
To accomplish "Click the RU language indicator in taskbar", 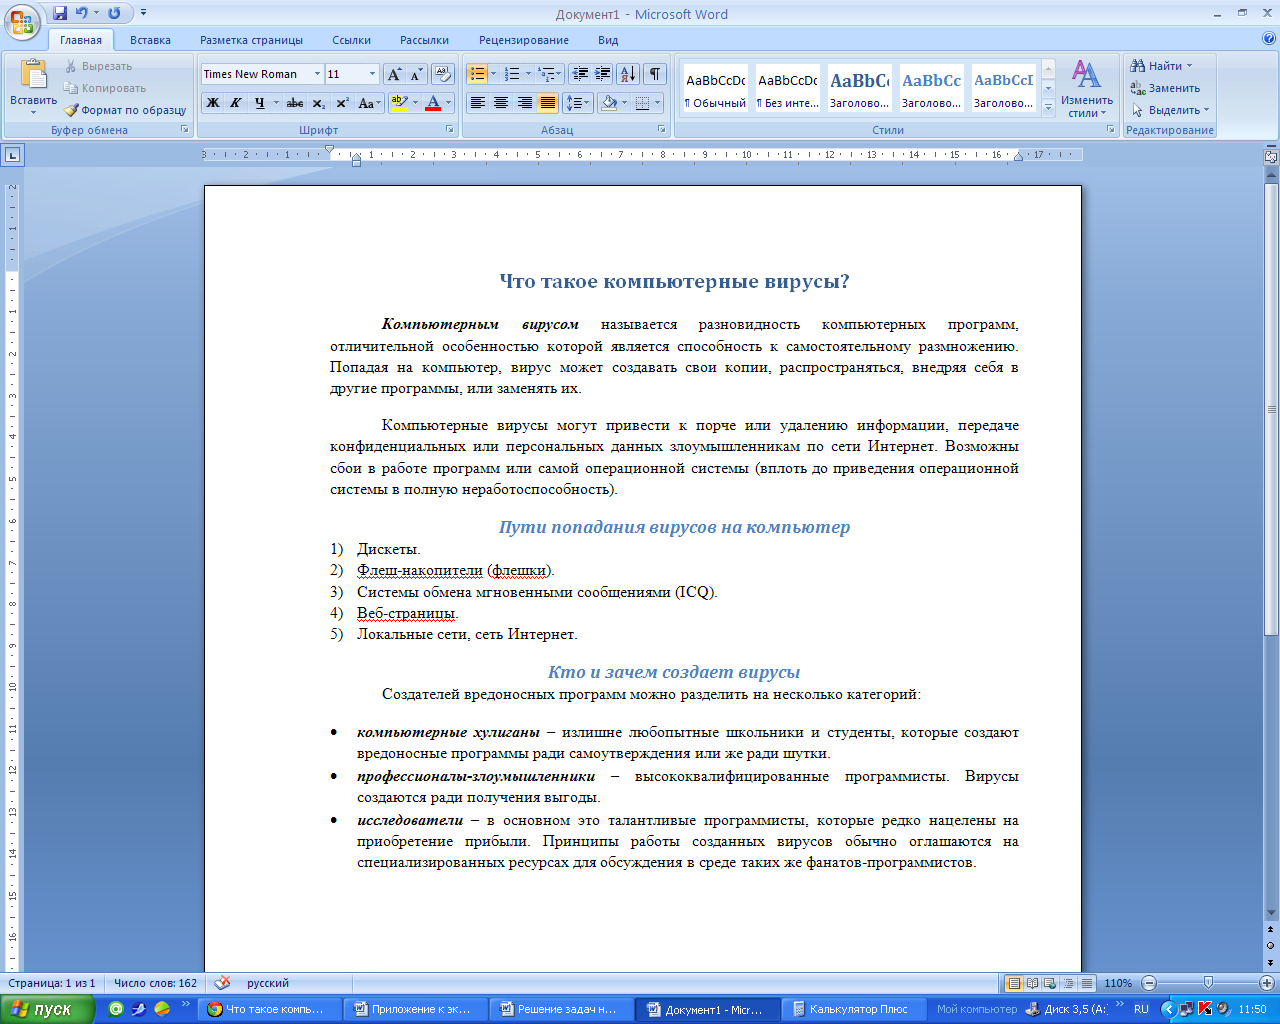I will (1141, 1009).
